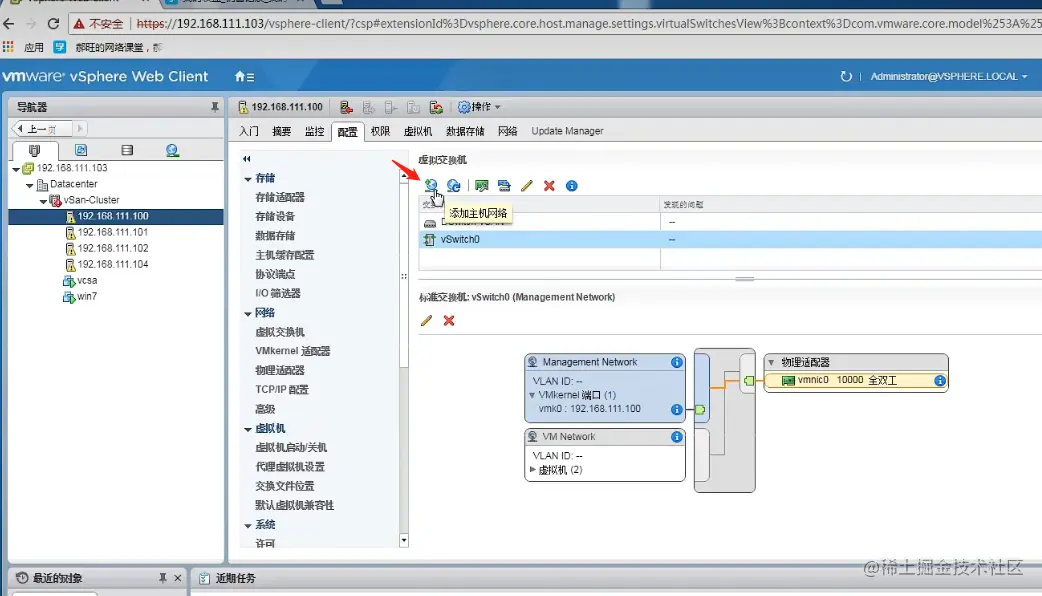Click the Add Host Networking globe icon
Viewport: 1042px width, 596px height.
click(431, 185)
